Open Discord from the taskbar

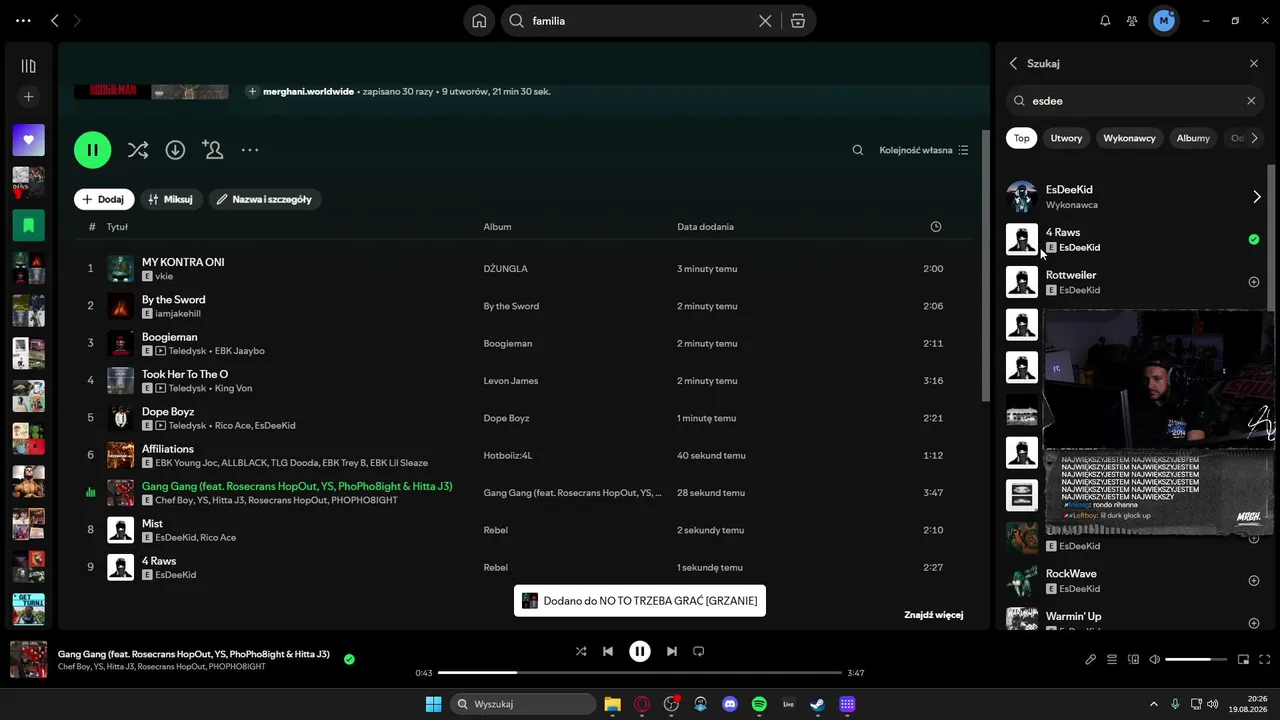click(730, 704)
